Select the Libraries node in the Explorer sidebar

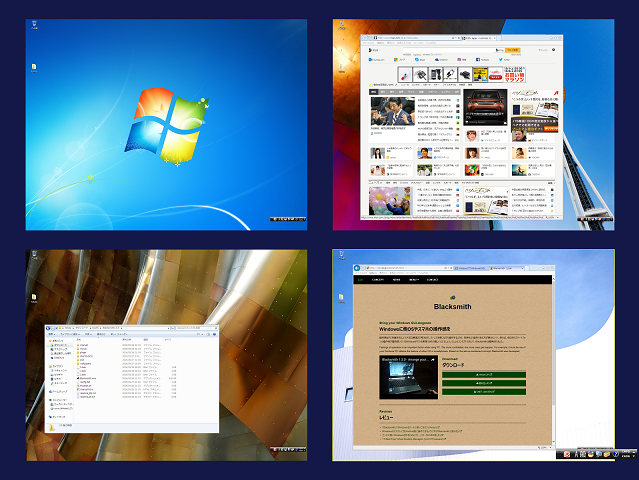[56, 366]
